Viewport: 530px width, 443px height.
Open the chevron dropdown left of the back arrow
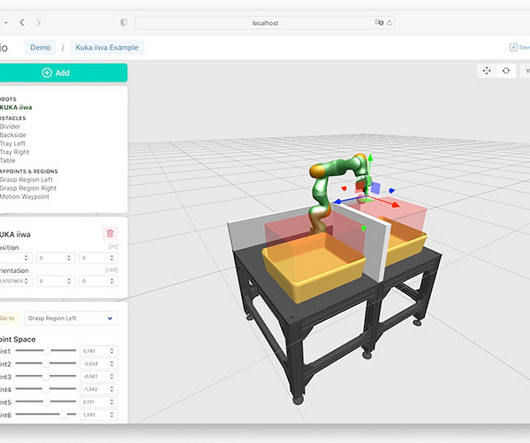[6, 23]
